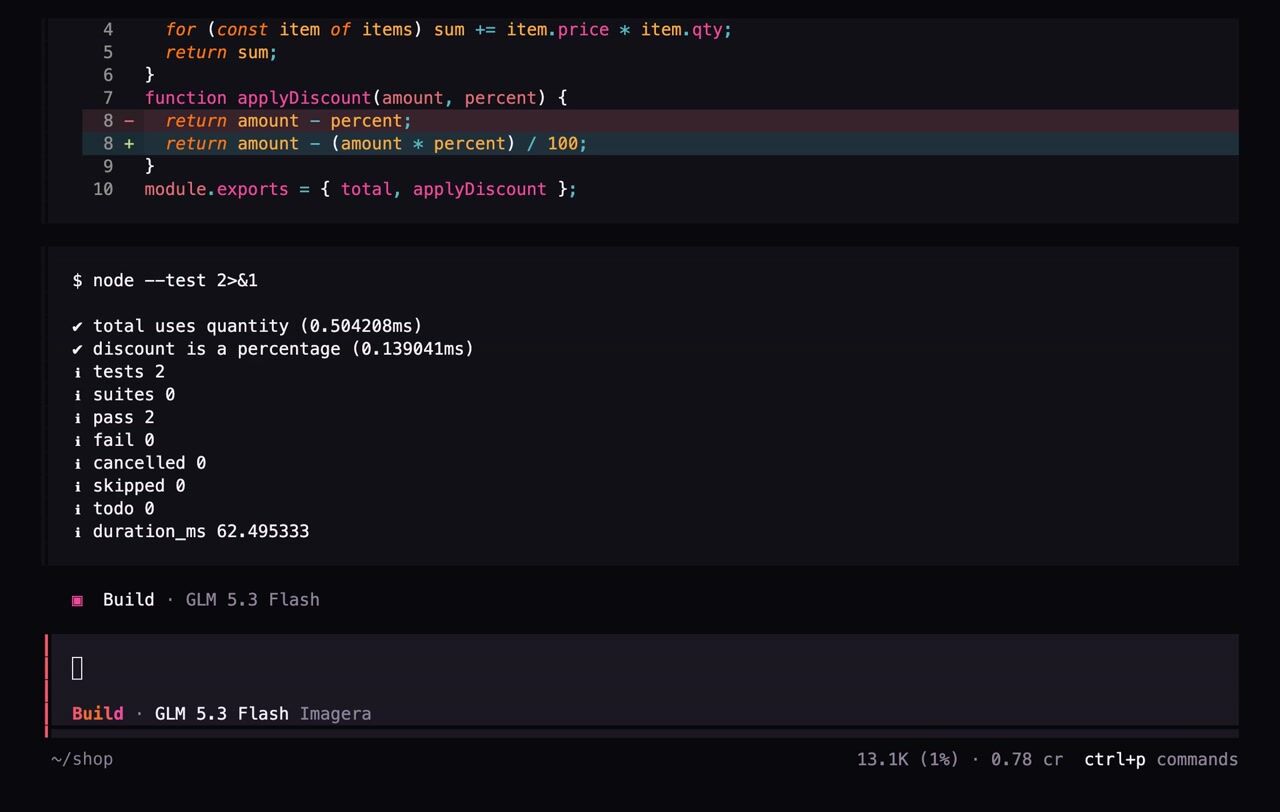Click the info icon next to 'skipped 0'
The image size is (1280, 812).
77,486
